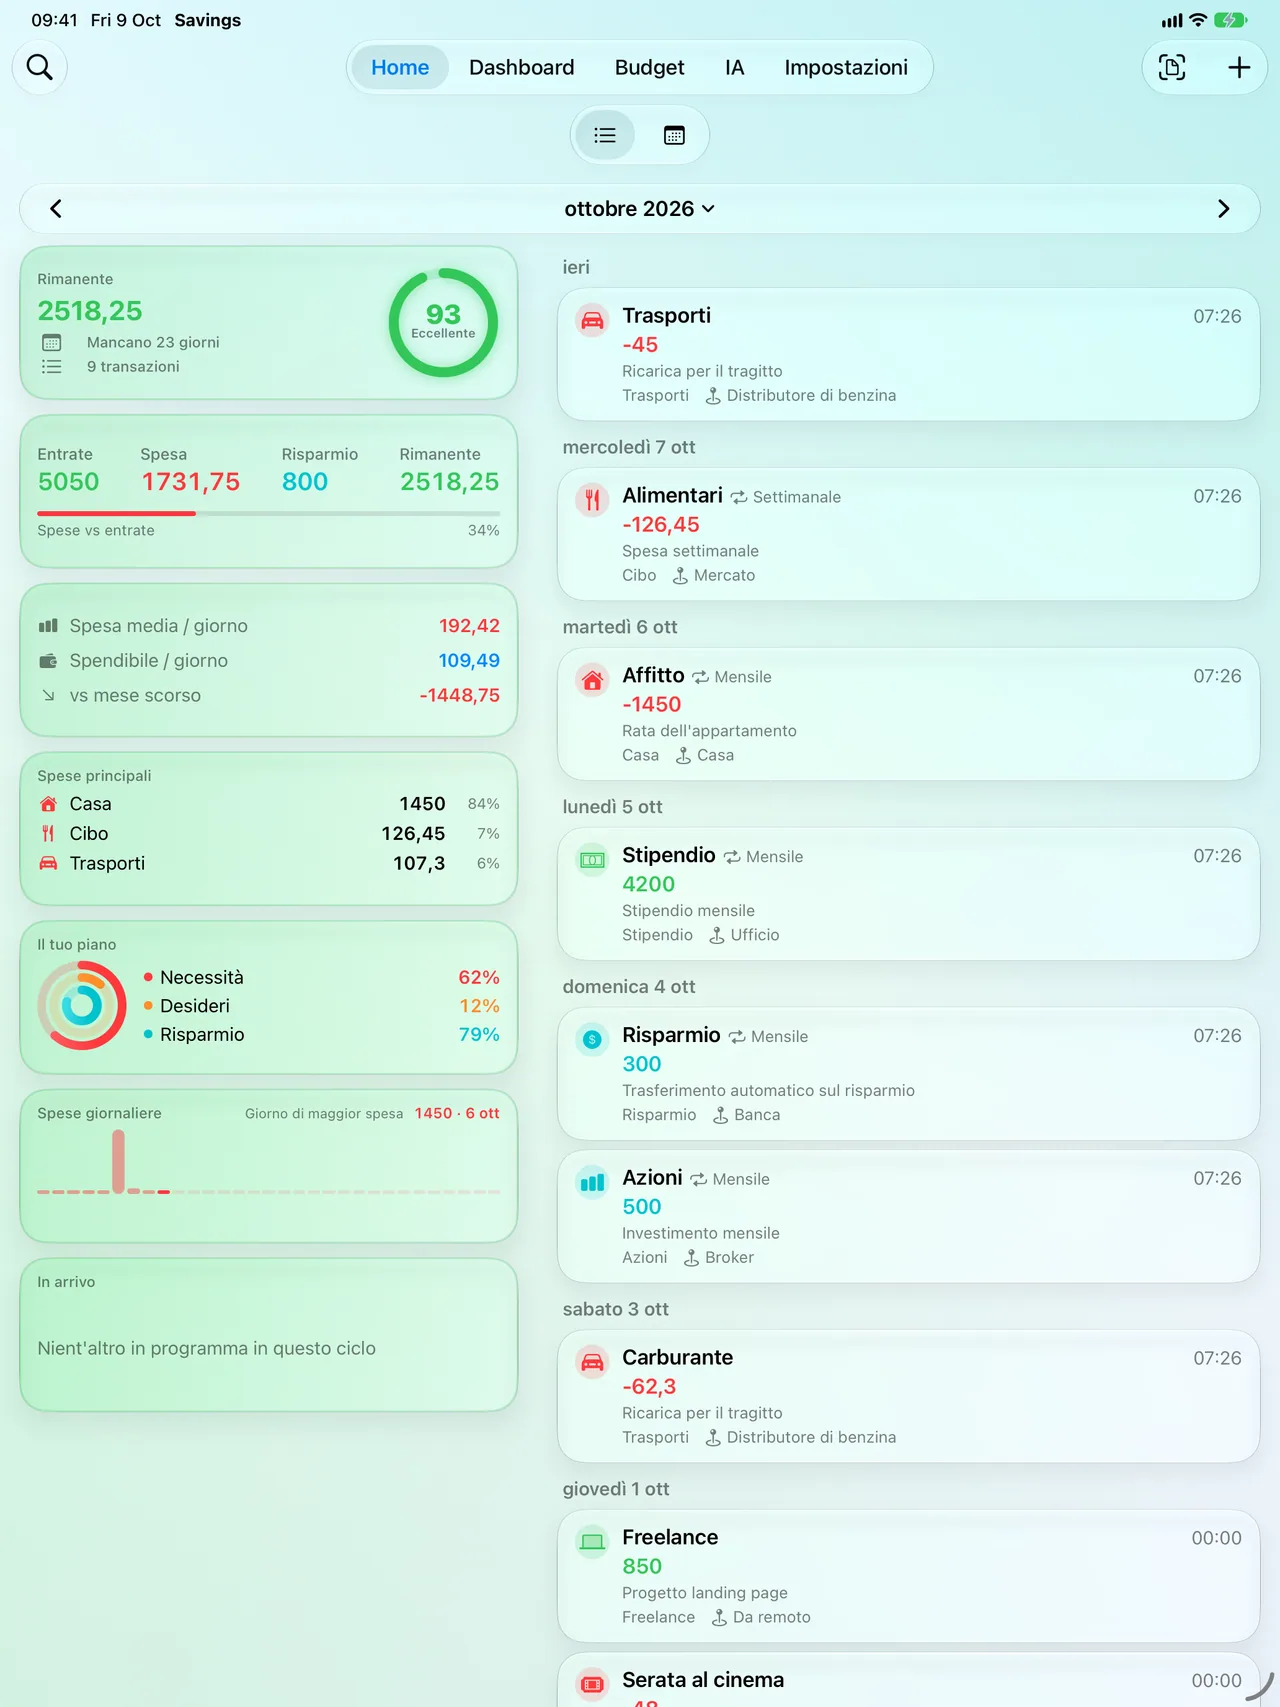Tap the Il tuo piano donut chart
The width and height of the screenshot is (1280, 1707).
(x=82, y=1005)
